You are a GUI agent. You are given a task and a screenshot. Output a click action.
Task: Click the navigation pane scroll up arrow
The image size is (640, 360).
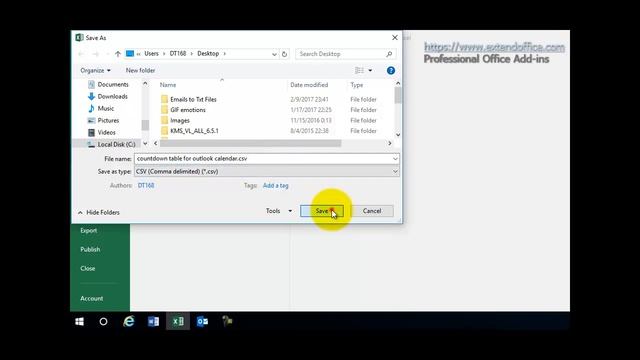pyautogui.click(x=145, y=83)
